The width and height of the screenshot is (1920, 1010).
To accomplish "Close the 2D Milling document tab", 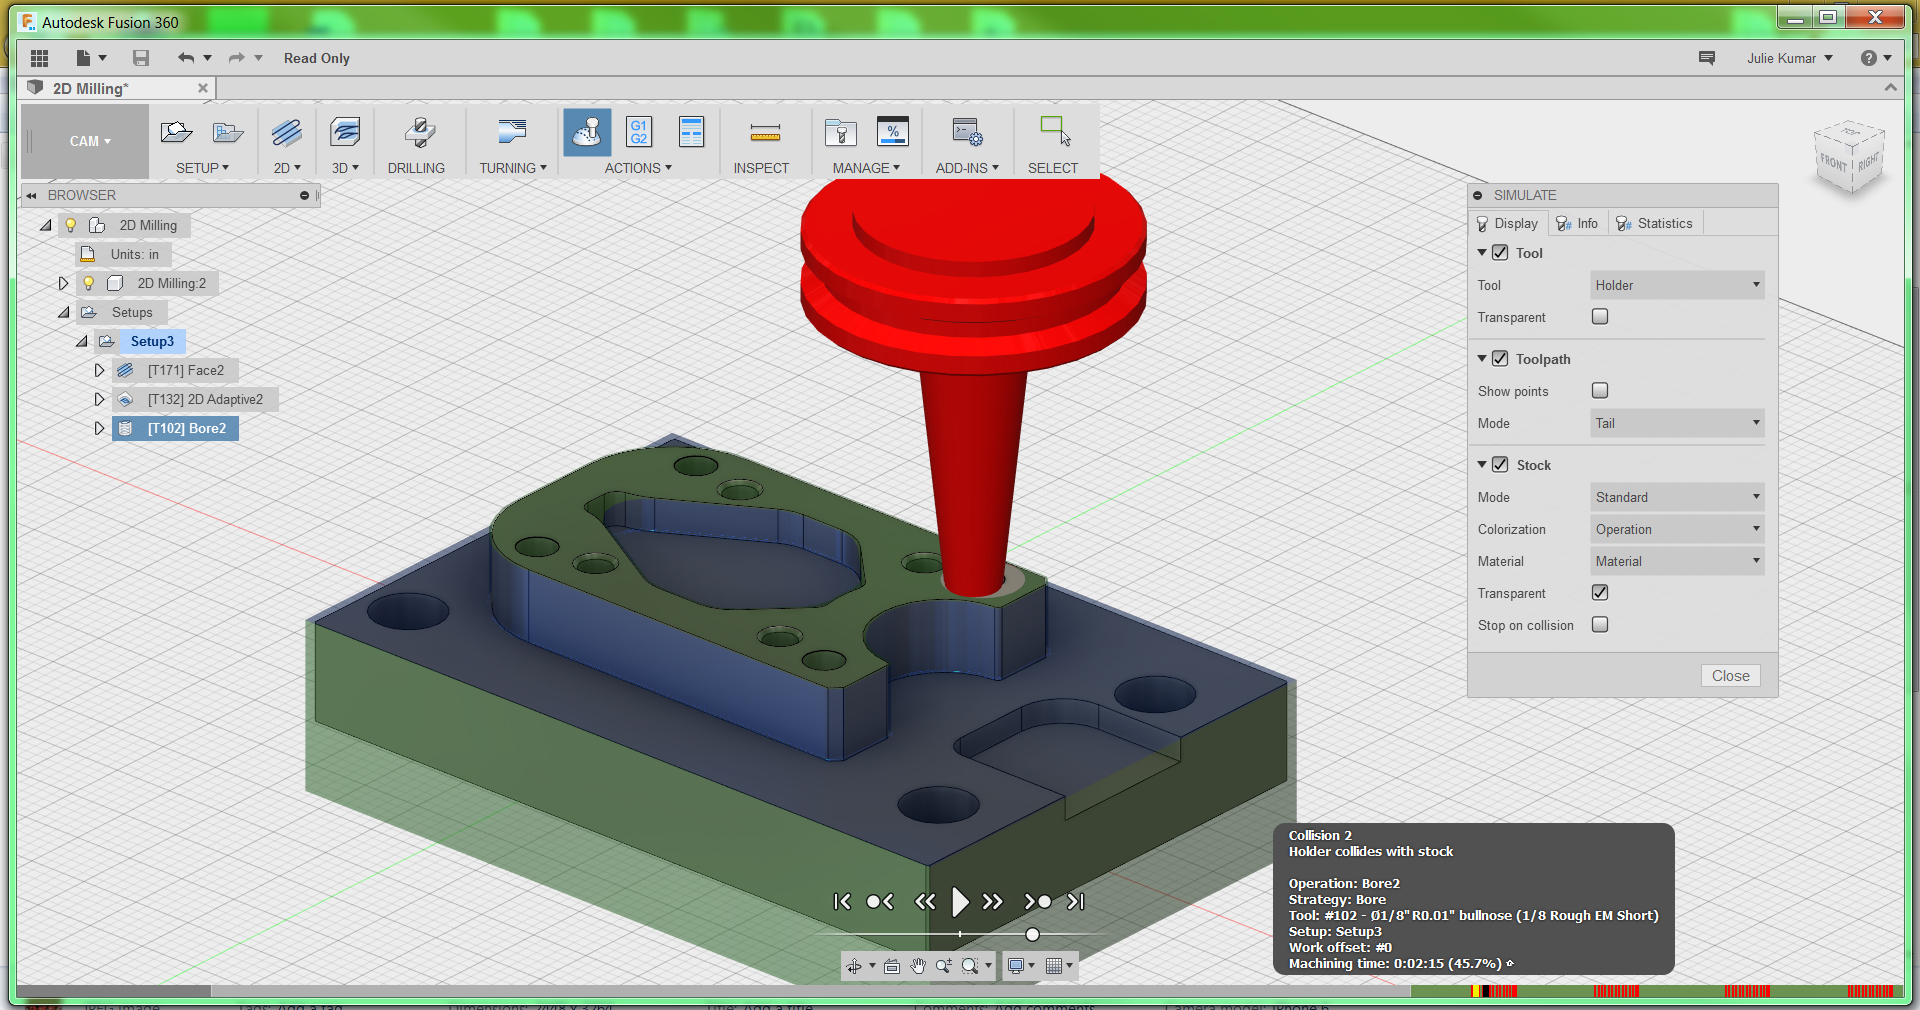I will pyautogui.click(x=203, y=88).
